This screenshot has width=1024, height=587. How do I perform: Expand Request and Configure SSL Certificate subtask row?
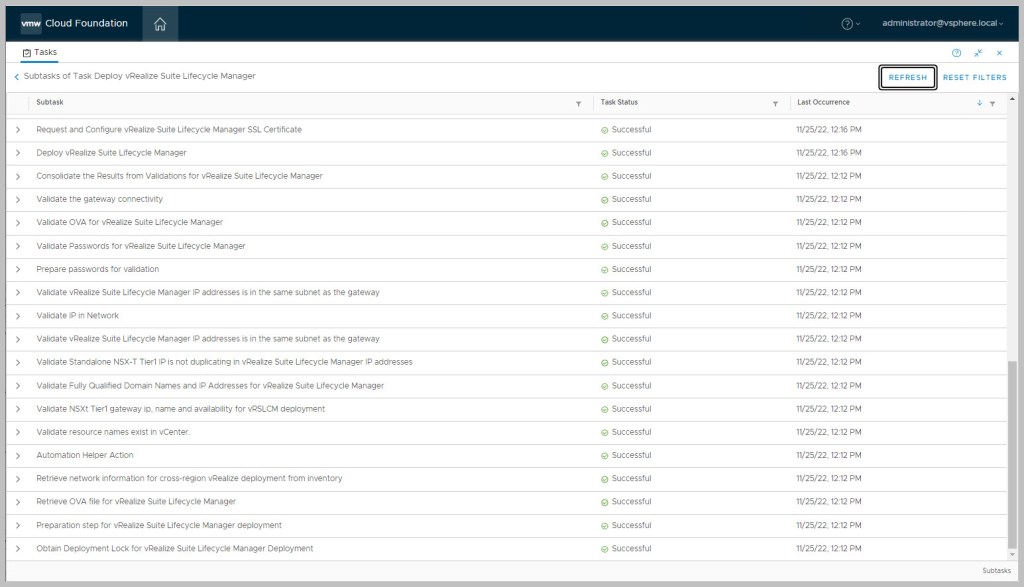click(x=18, y=130)
